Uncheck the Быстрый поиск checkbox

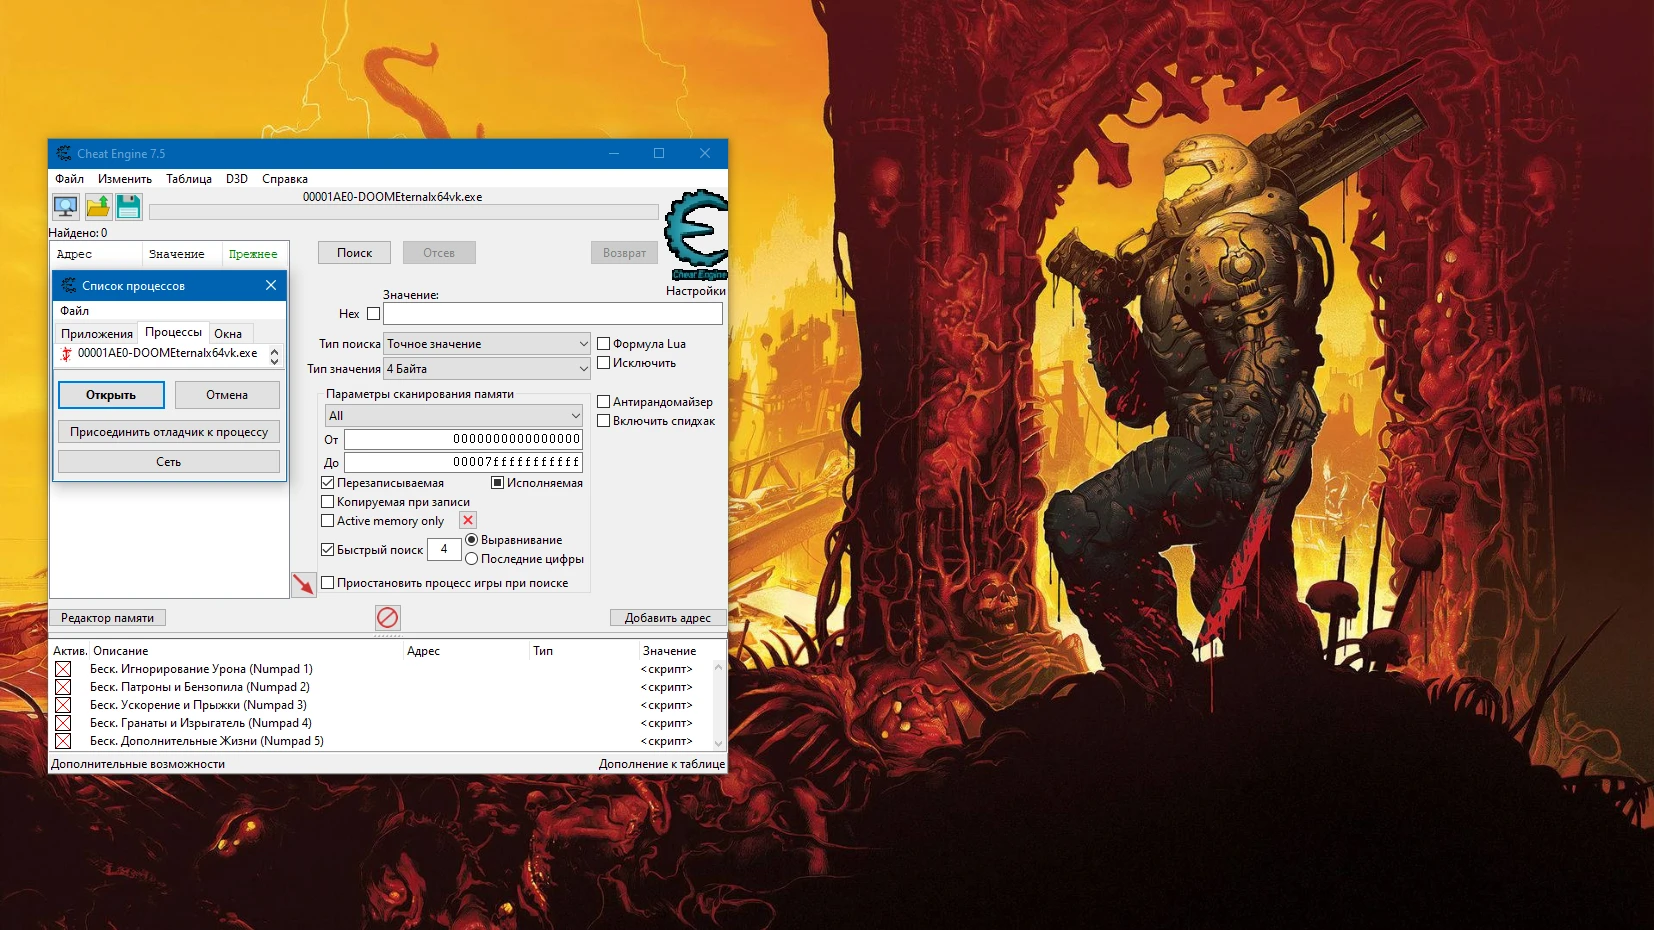[328, 549]
